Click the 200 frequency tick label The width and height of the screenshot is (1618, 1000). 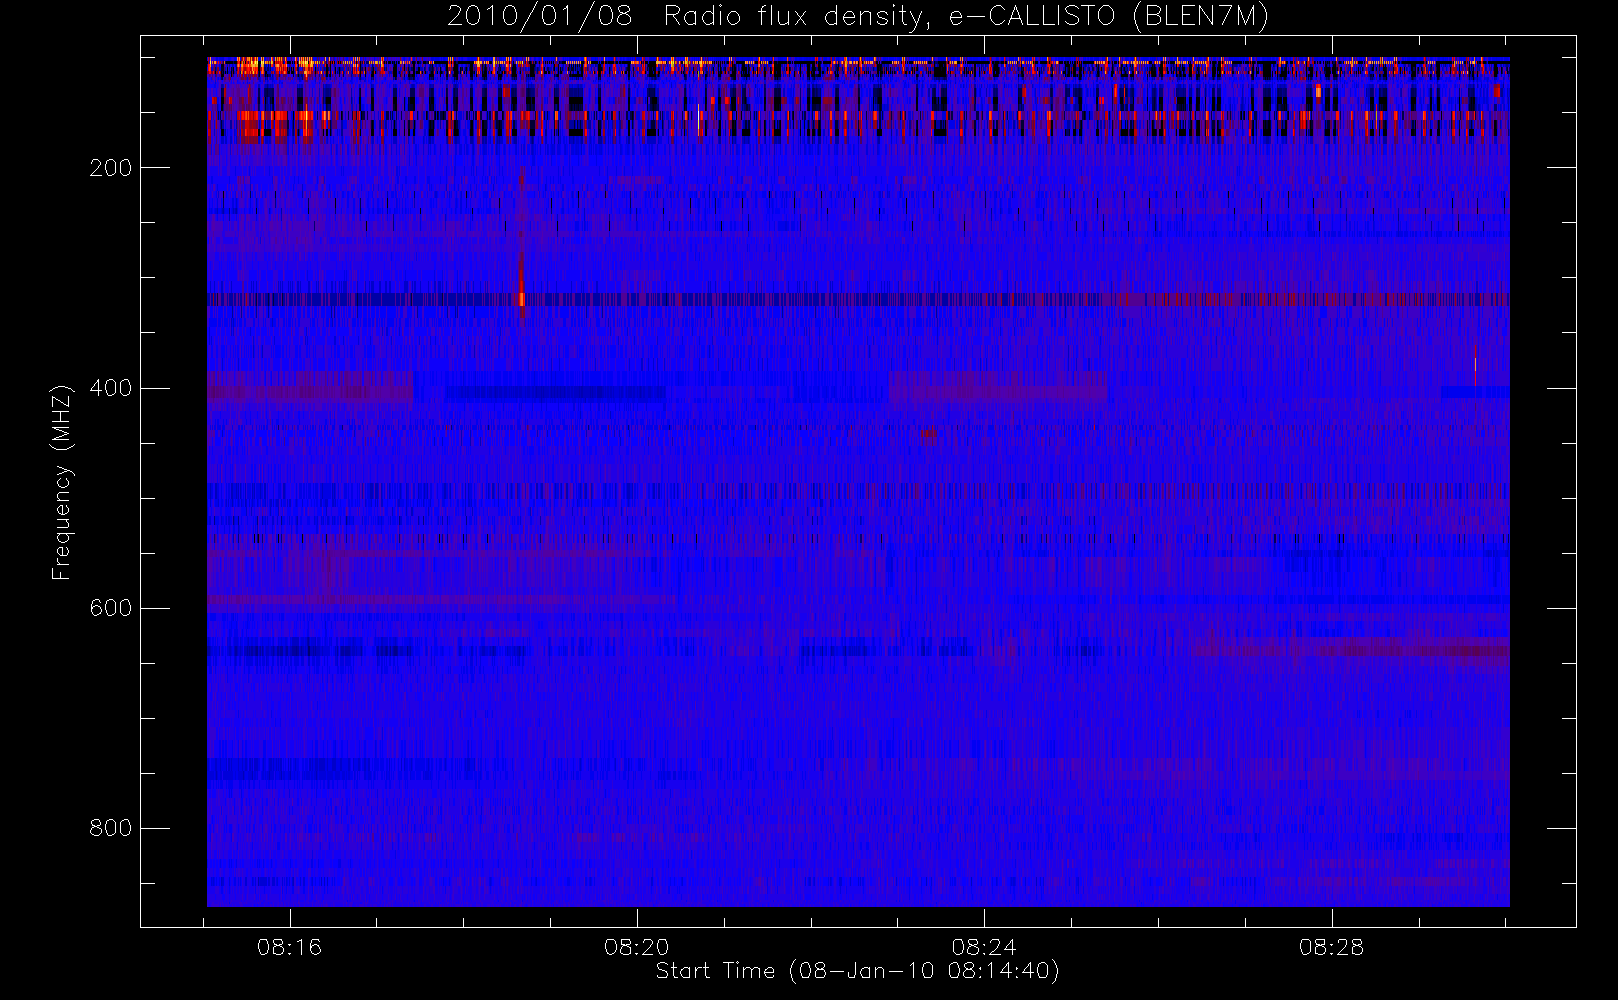pyautogui.click(x=111, y=168)
